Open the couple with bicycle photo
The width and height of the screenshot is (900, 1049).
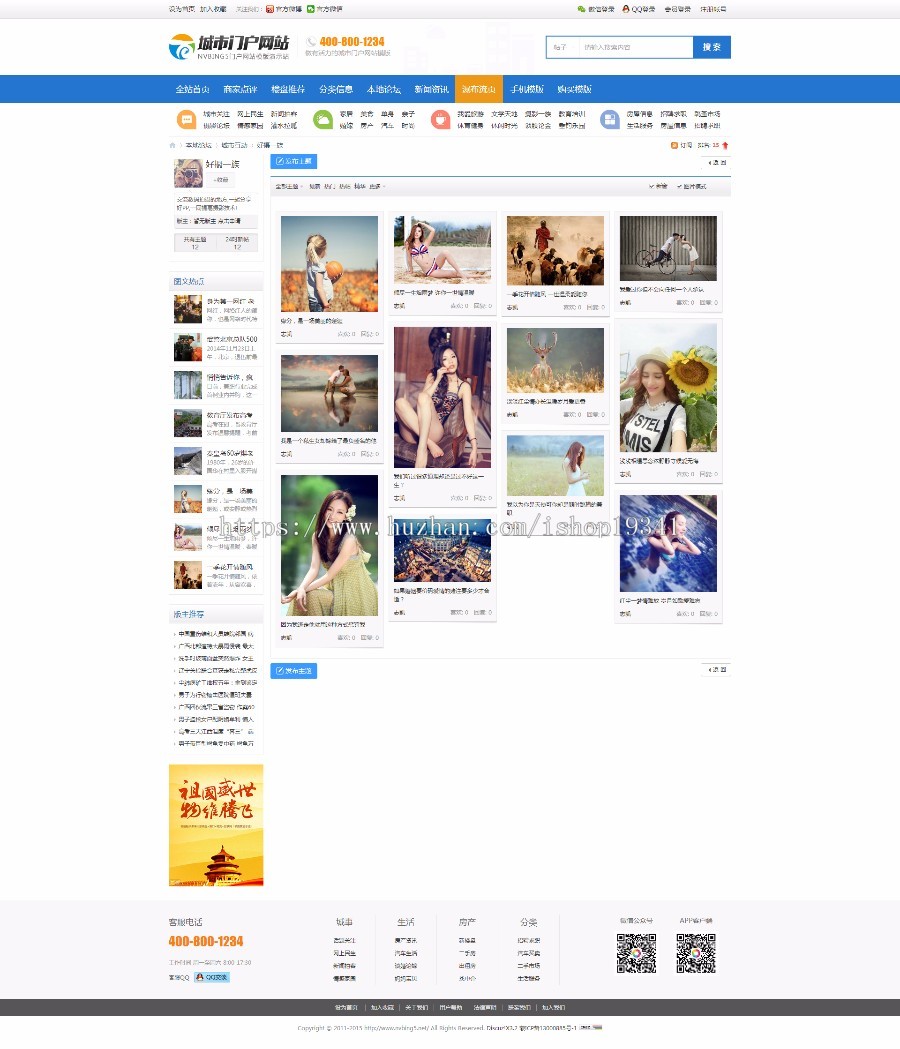(668, 248)
